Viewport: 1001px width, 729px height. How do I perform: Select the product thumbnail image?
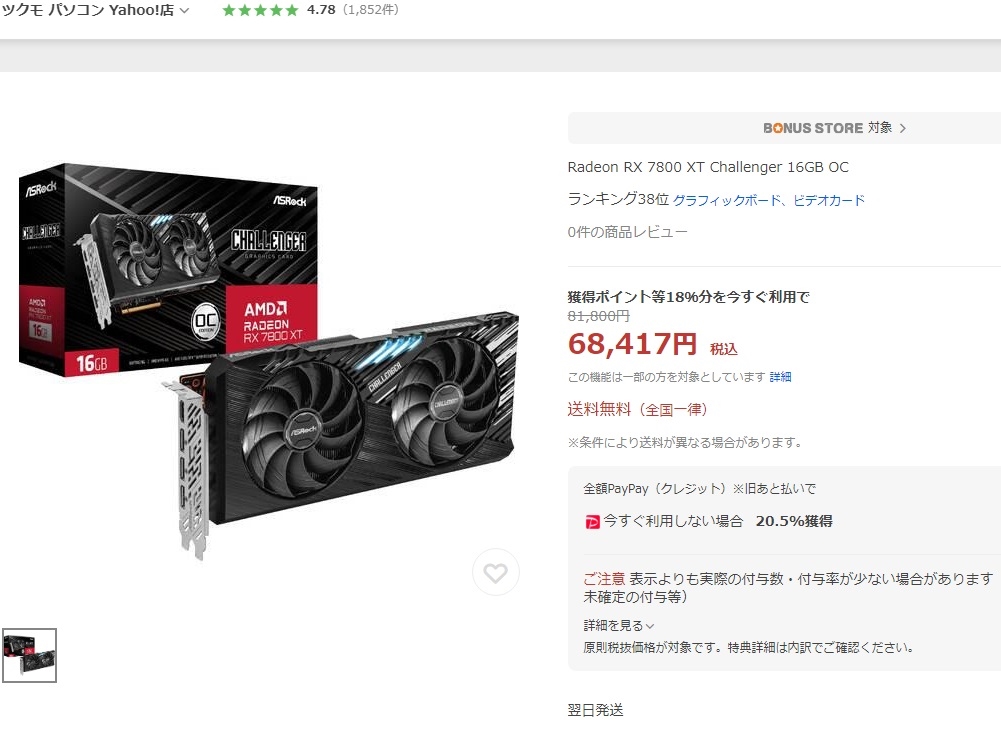[29, 655]
